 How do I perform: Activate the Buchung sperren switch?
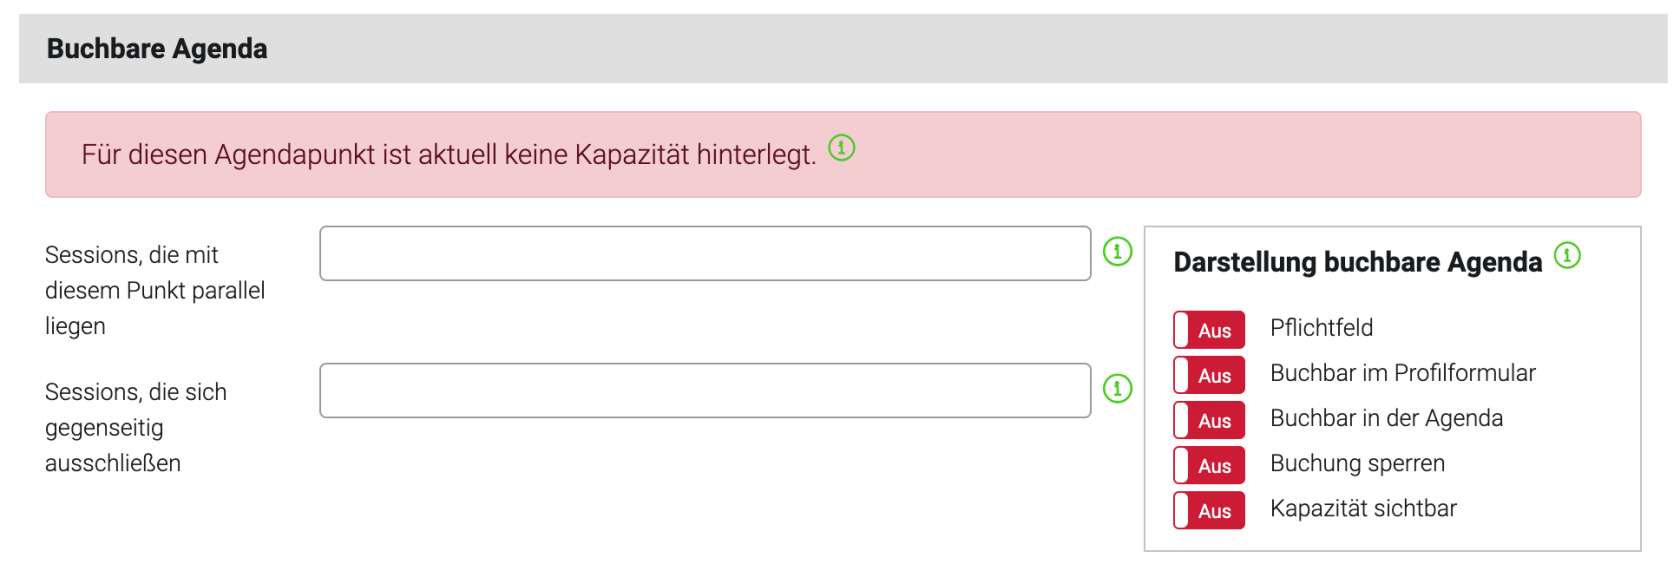coord(1209,465)
